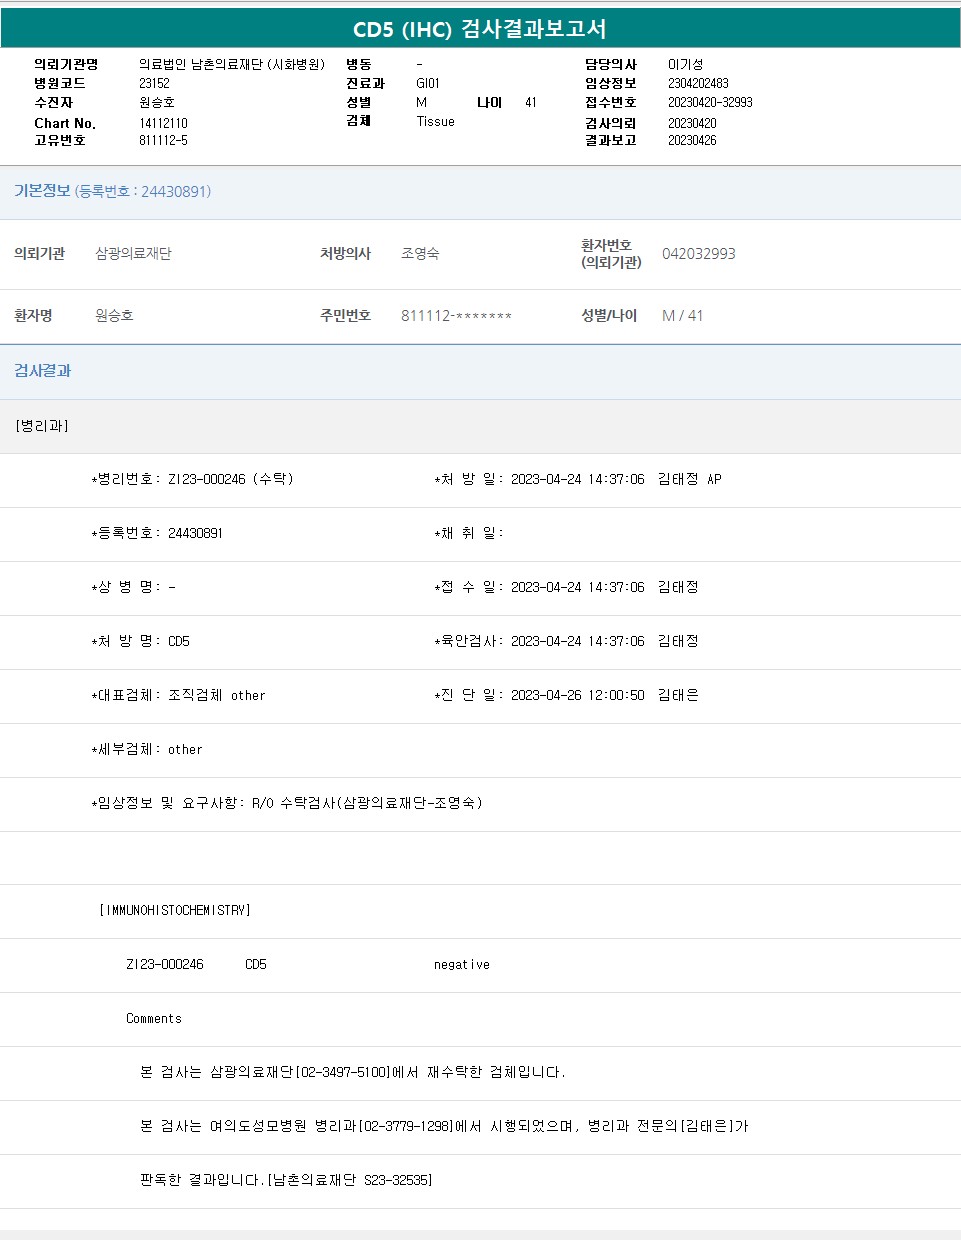Select the 기본정보 section header
The image size is (961, 1240).
(42, 191)
